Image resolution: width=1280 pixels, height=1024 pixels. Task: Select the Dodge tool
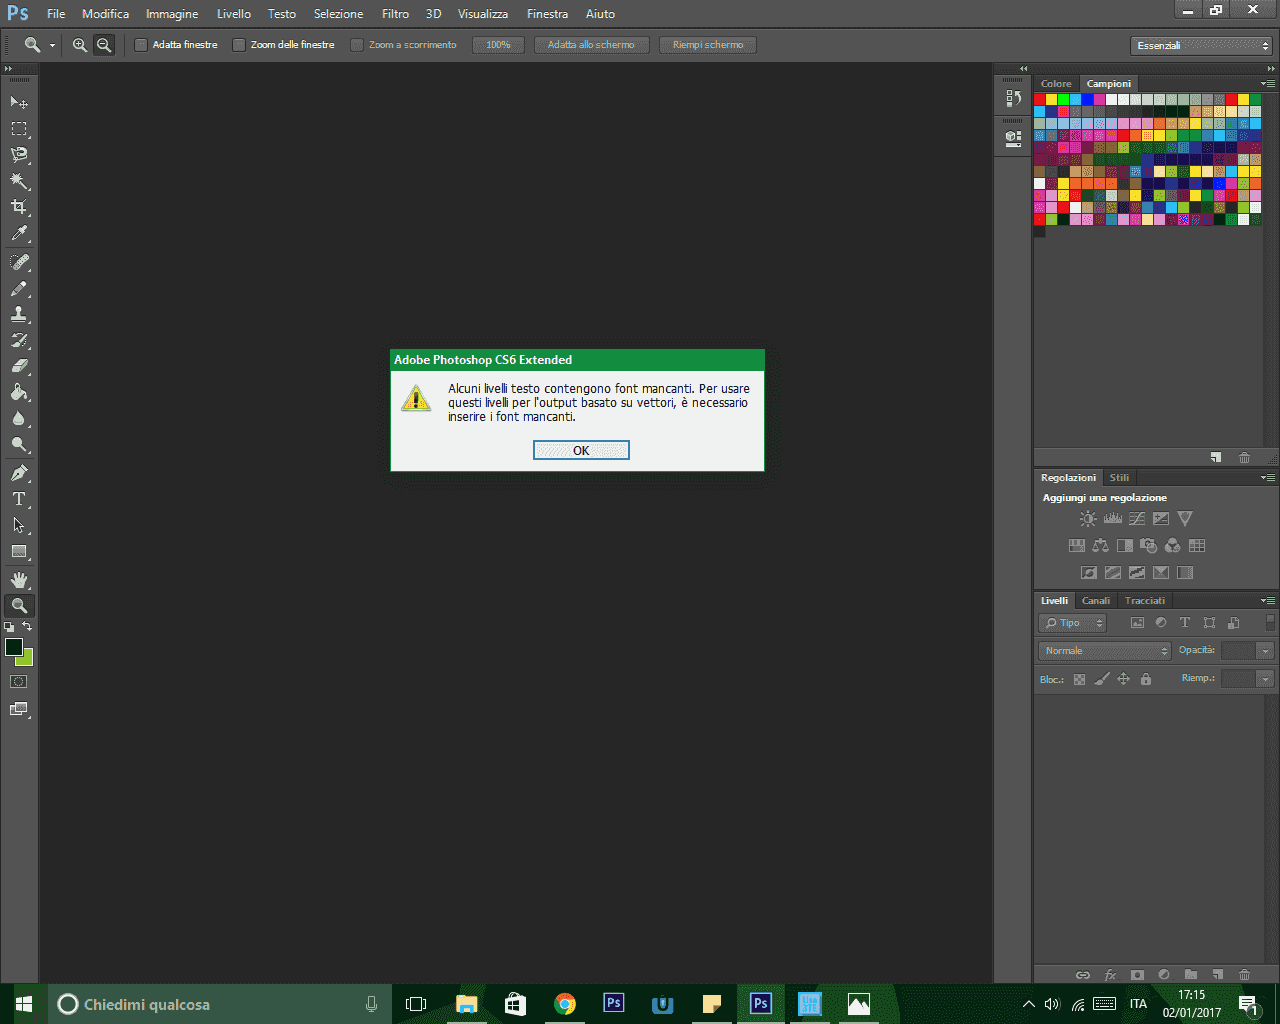pyautogui.click(x=19, y=444)
